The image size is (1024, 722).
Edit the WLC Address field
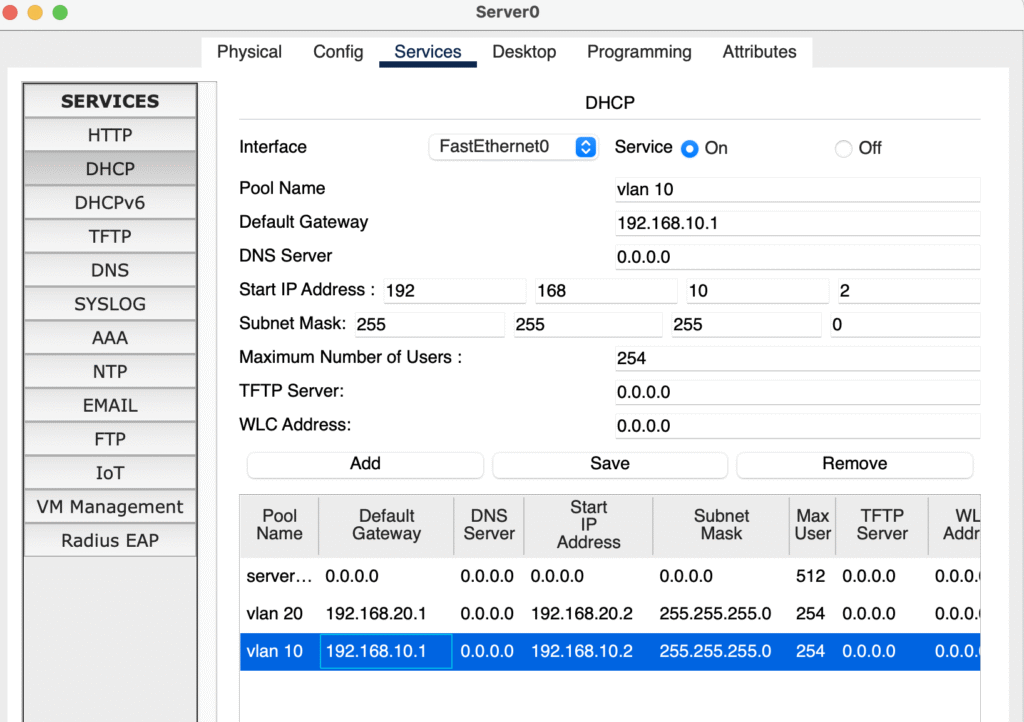click(797, 426)
